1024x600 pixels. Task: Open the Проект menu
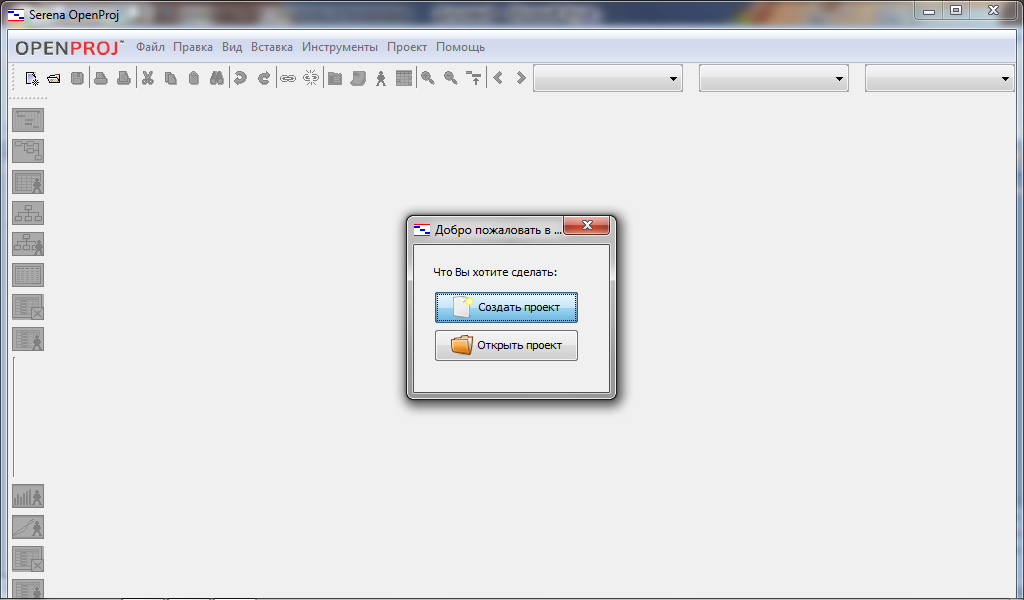pos(407,47)
